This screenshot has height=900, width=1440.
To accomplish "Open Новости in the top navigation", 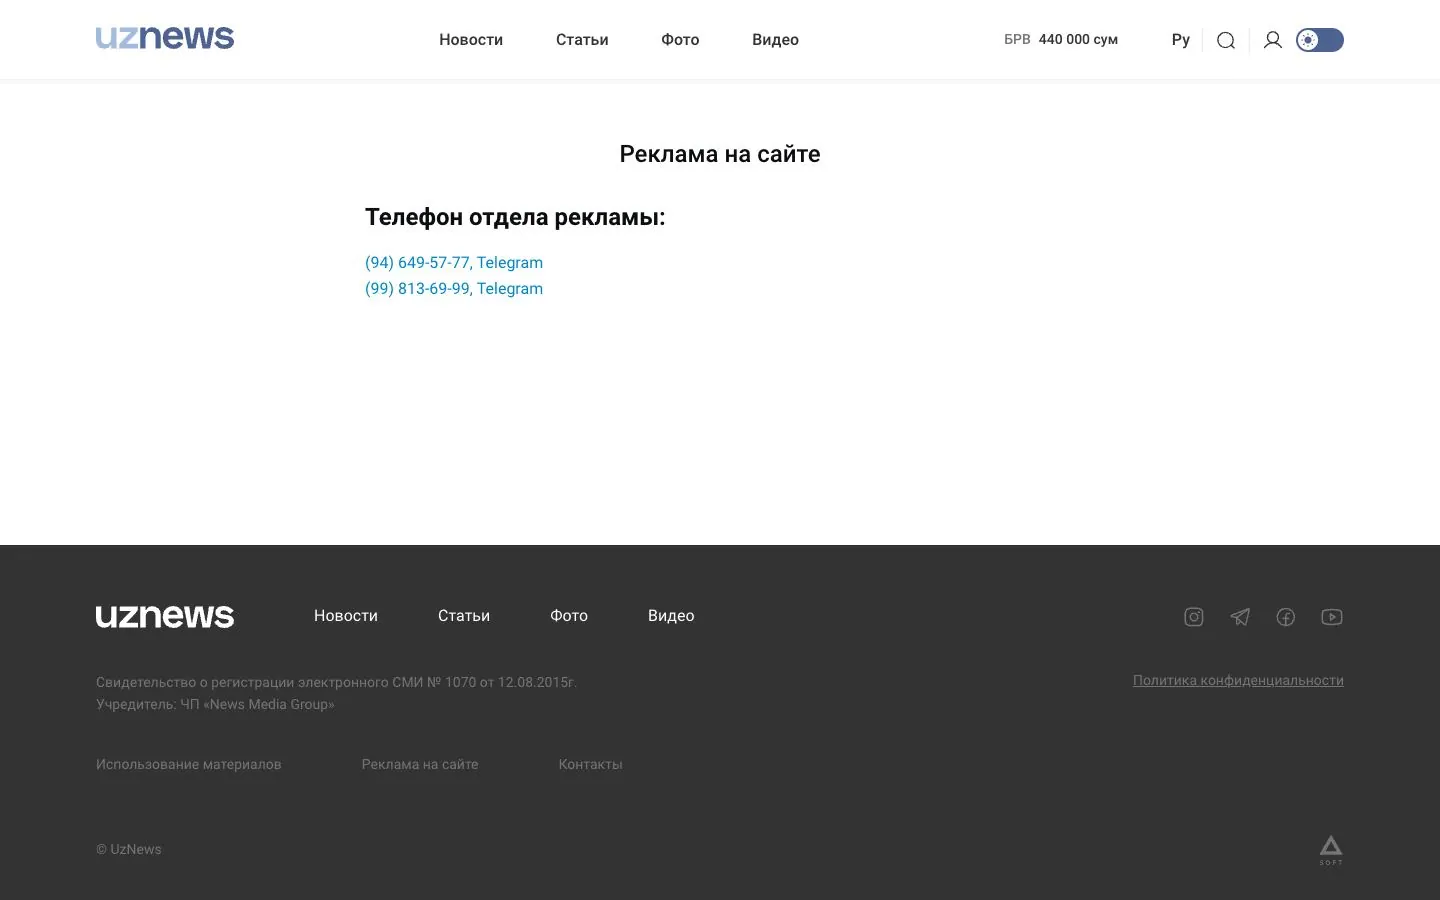I will tap(471, 40).
